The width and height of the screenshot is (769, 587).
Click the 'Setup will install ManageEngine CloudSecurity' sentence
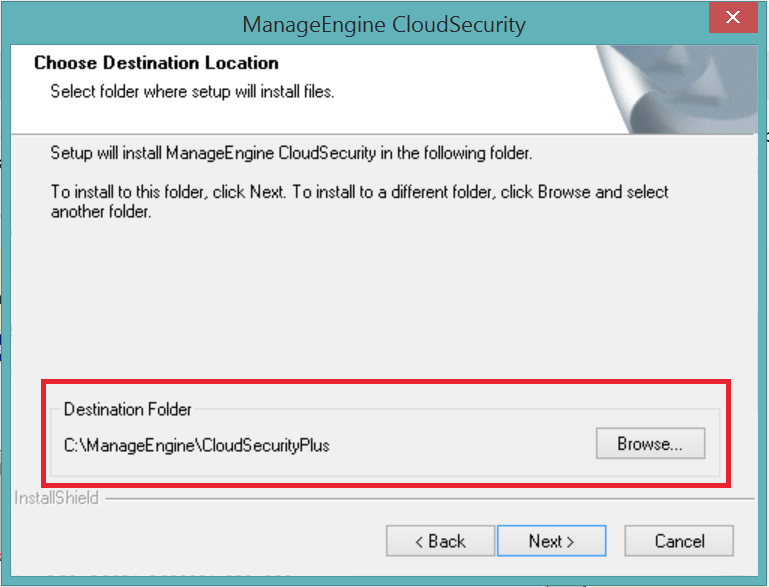[291, 155]
